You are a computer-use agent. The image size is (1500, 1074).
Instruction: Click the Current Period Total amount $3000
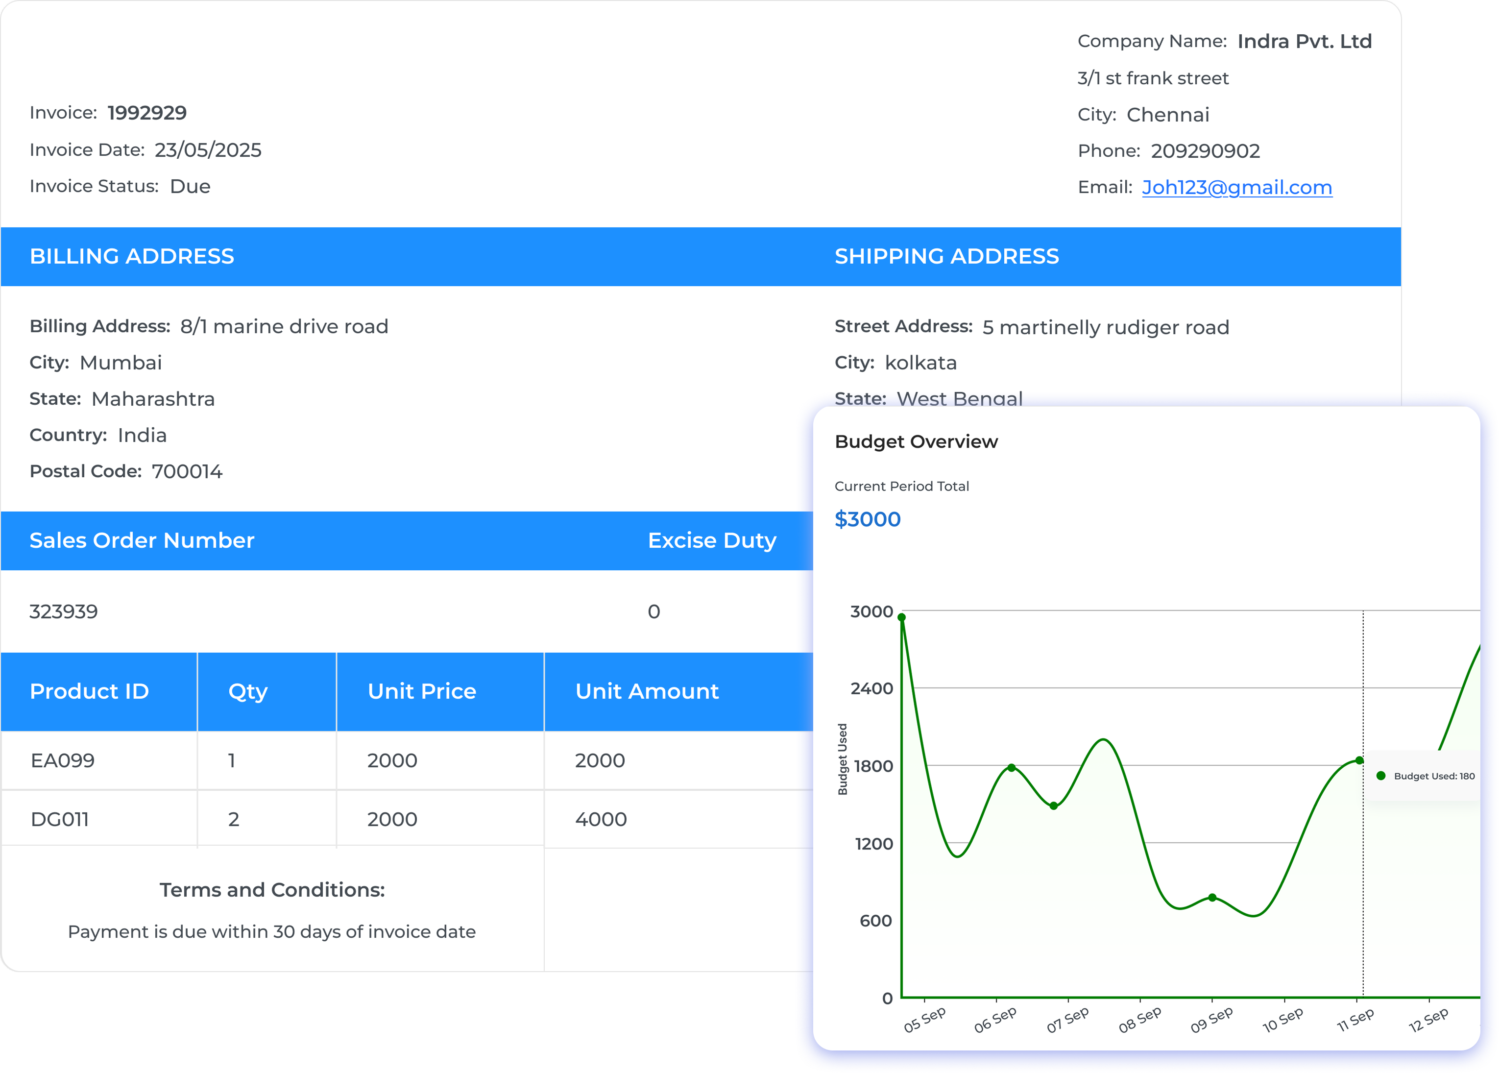point(867,519)
